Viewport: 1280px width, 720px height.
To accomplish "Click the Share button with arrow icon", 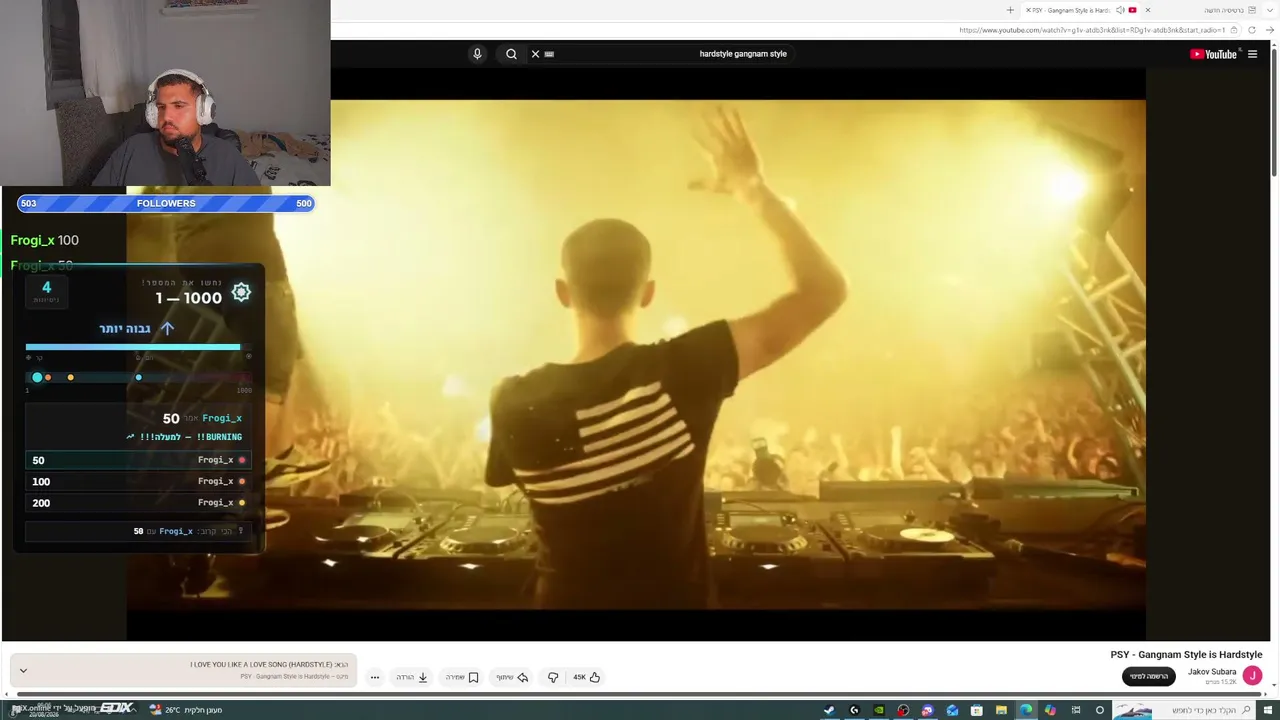I will pos(512,677).
